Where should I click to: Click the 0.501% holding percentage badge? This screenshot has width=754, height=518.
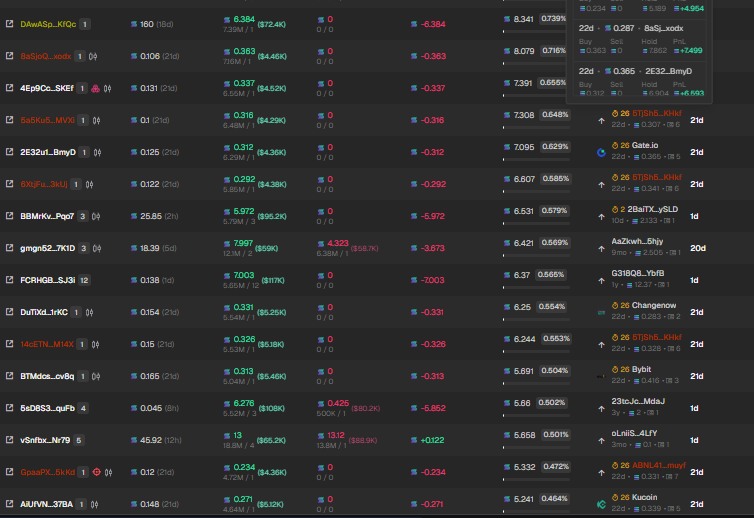click(555, 434)
